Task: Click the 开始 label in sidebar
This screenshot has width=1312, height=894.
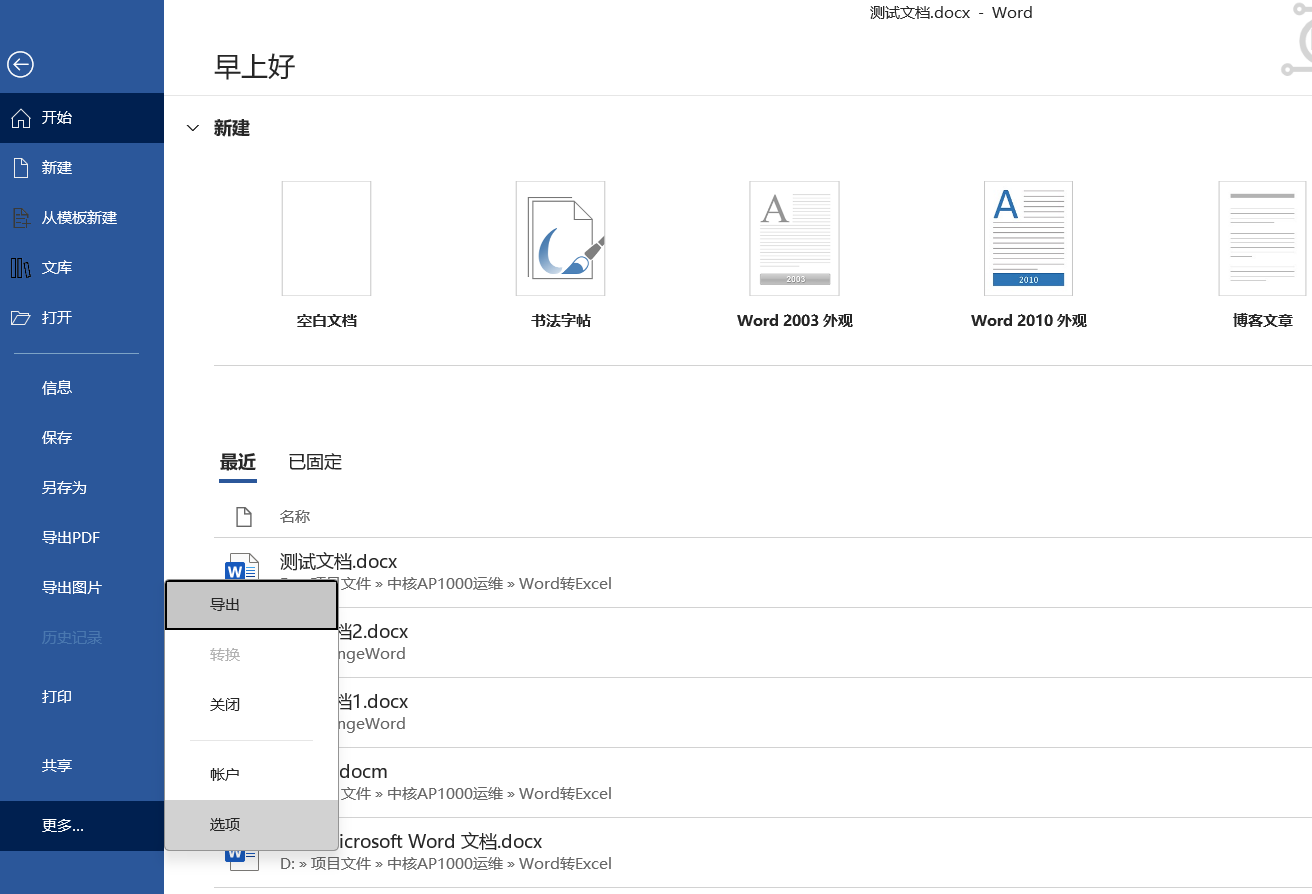Action: coord(57,118)
